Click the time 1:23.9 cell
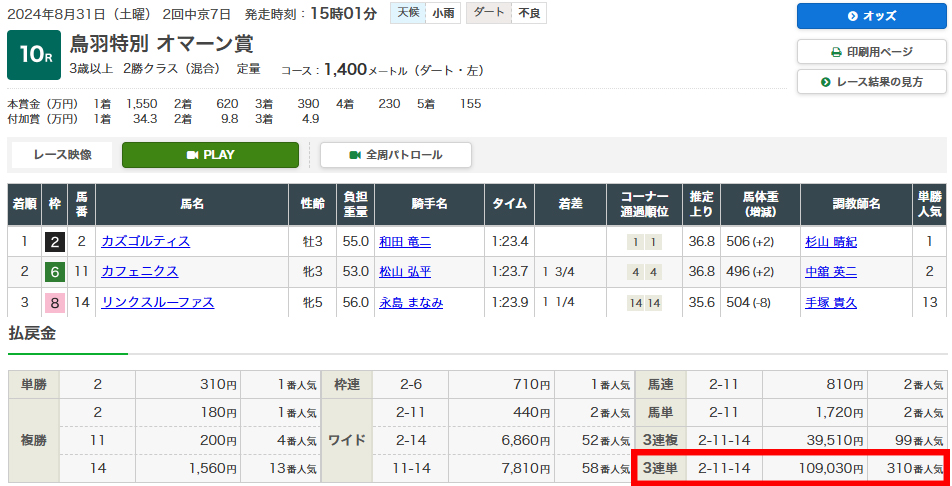 [510, 303]
